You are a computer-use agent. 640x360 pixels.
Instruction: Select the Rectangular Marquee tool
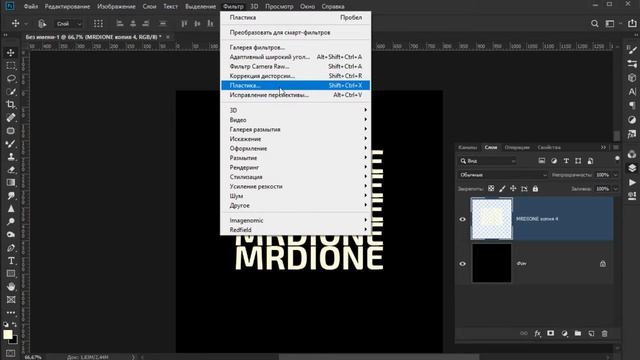pyautogui.click(x=11, y=66)
